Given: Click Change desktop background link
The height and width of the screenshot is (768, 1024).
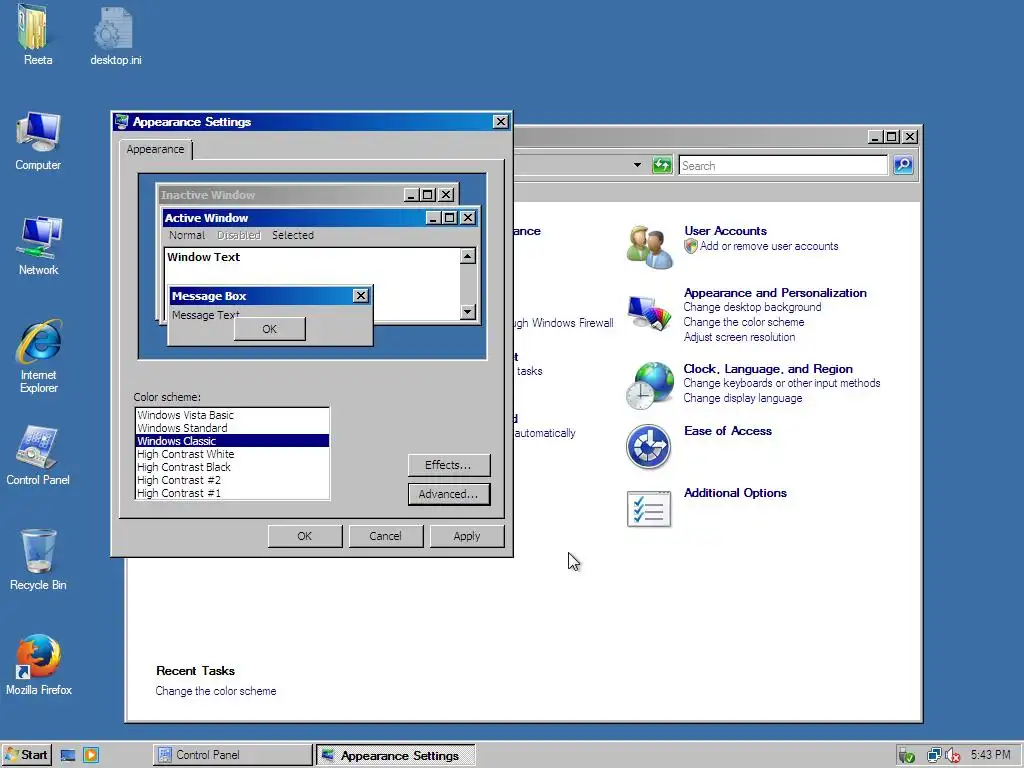Looking at the screenshot, I should pyautogui.click(x=752, y=307).
